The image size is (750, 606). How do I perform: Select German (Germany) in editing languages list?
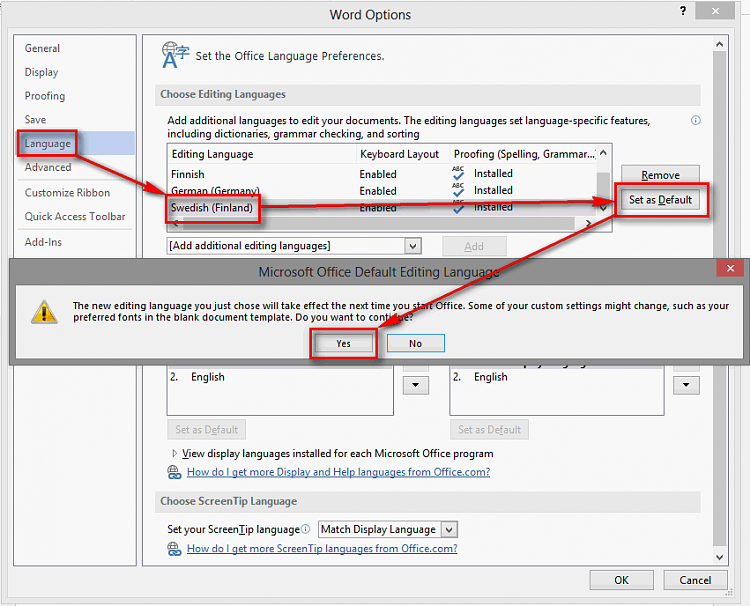(215, 191)
